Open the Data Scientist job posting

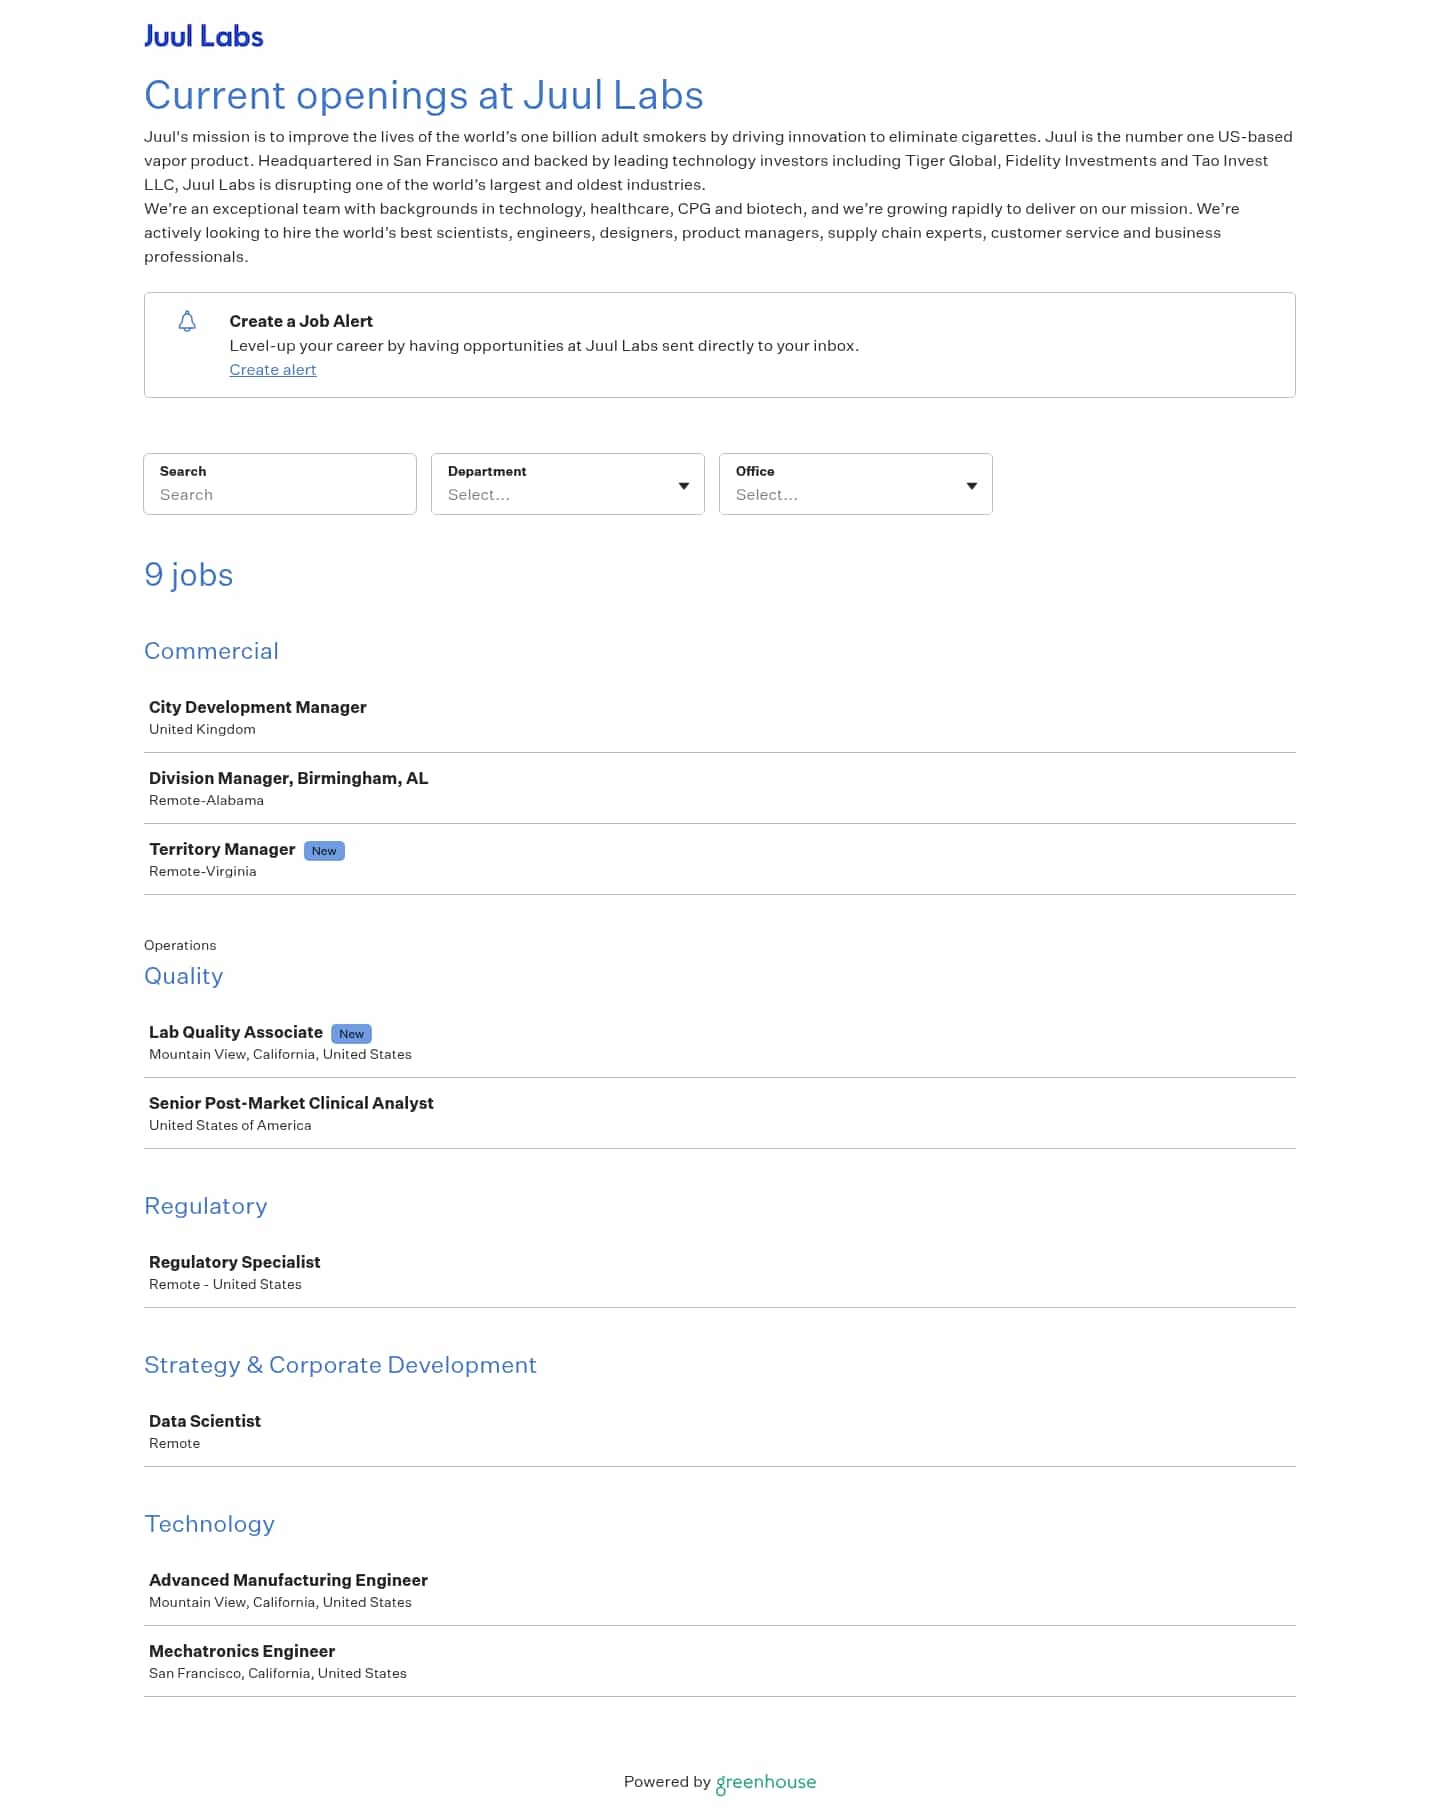coord(205,1422)
